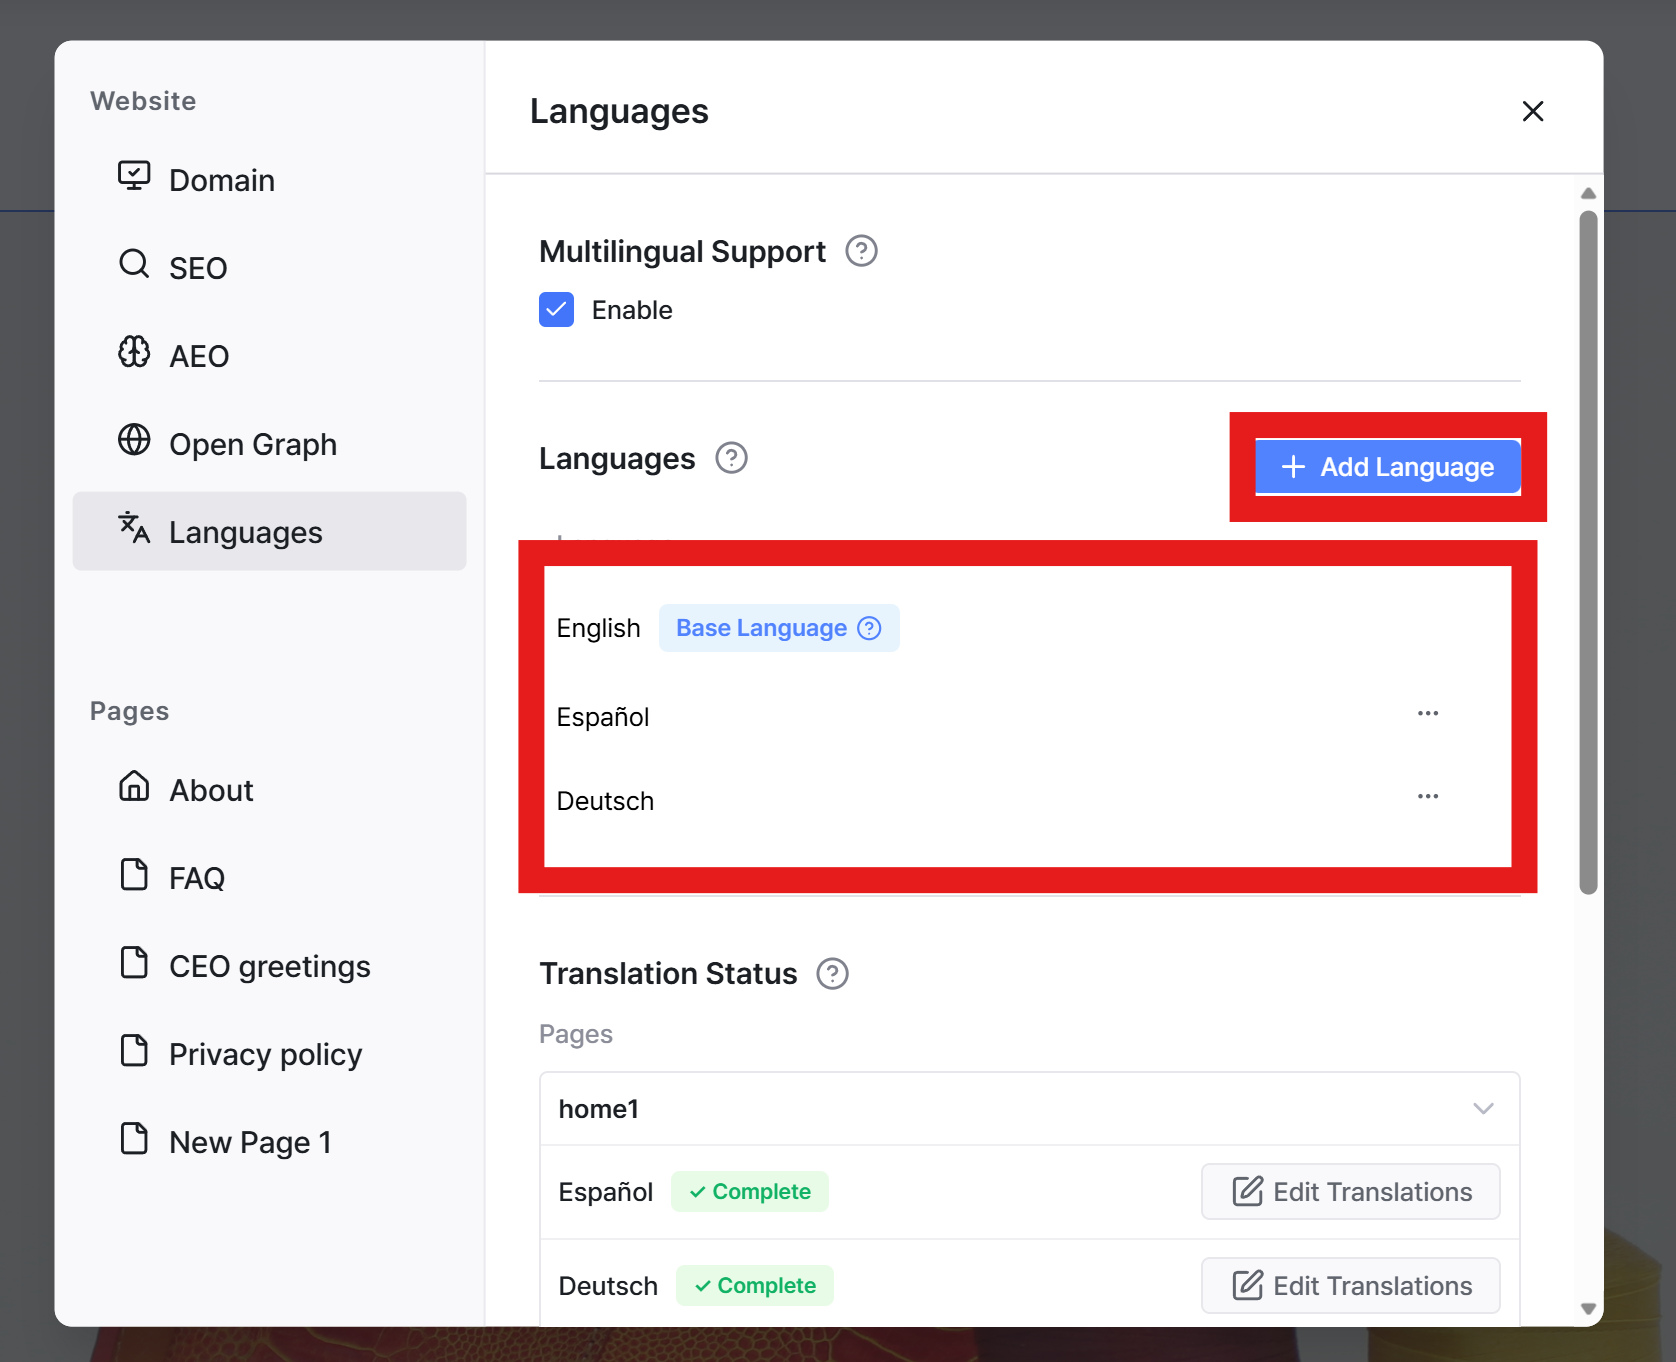This screenshot has height=1362, width=1676.
Task: Close the Languages settings dialog
Action: (x=1532, y=111)
